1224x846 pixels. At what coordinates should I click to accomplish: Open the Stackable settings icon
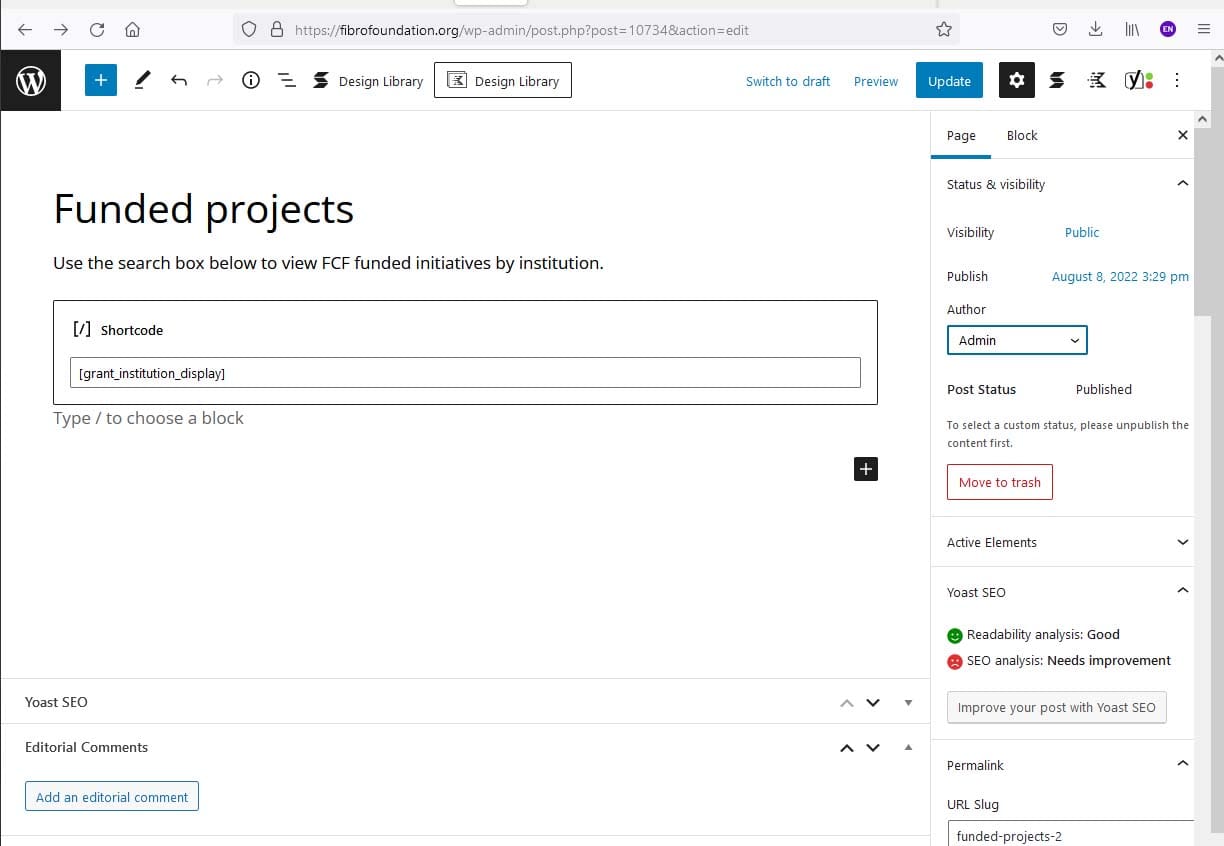click(x=1057, y=80)
